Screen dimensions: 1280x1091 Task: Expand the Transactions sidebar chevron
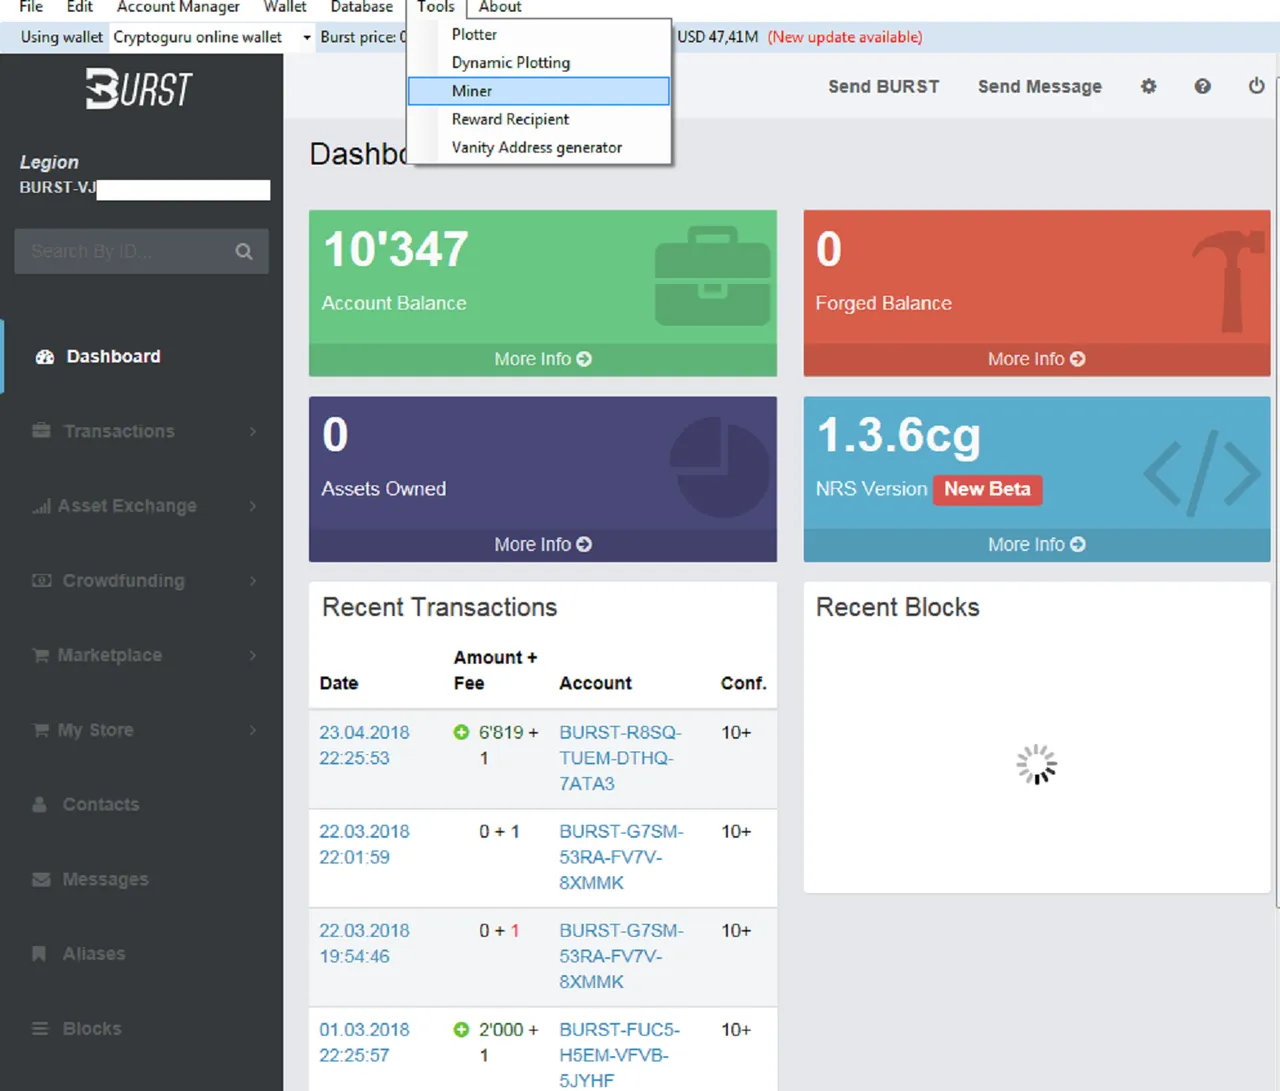253,431
